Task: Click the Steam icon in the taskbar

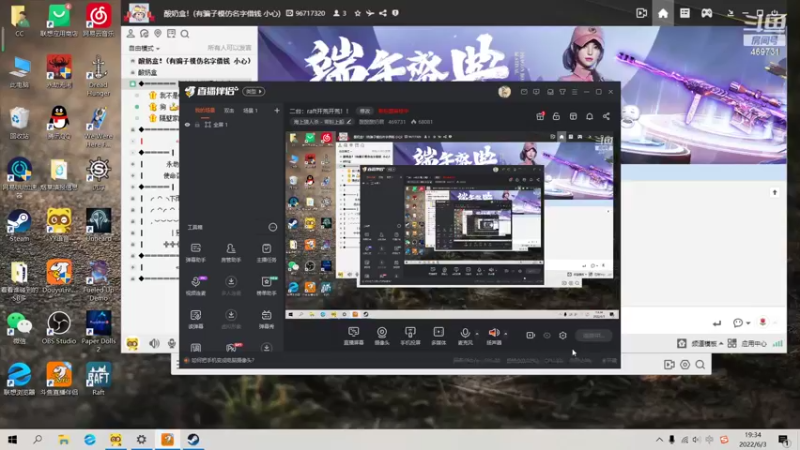Action: (x=193, y=439)
